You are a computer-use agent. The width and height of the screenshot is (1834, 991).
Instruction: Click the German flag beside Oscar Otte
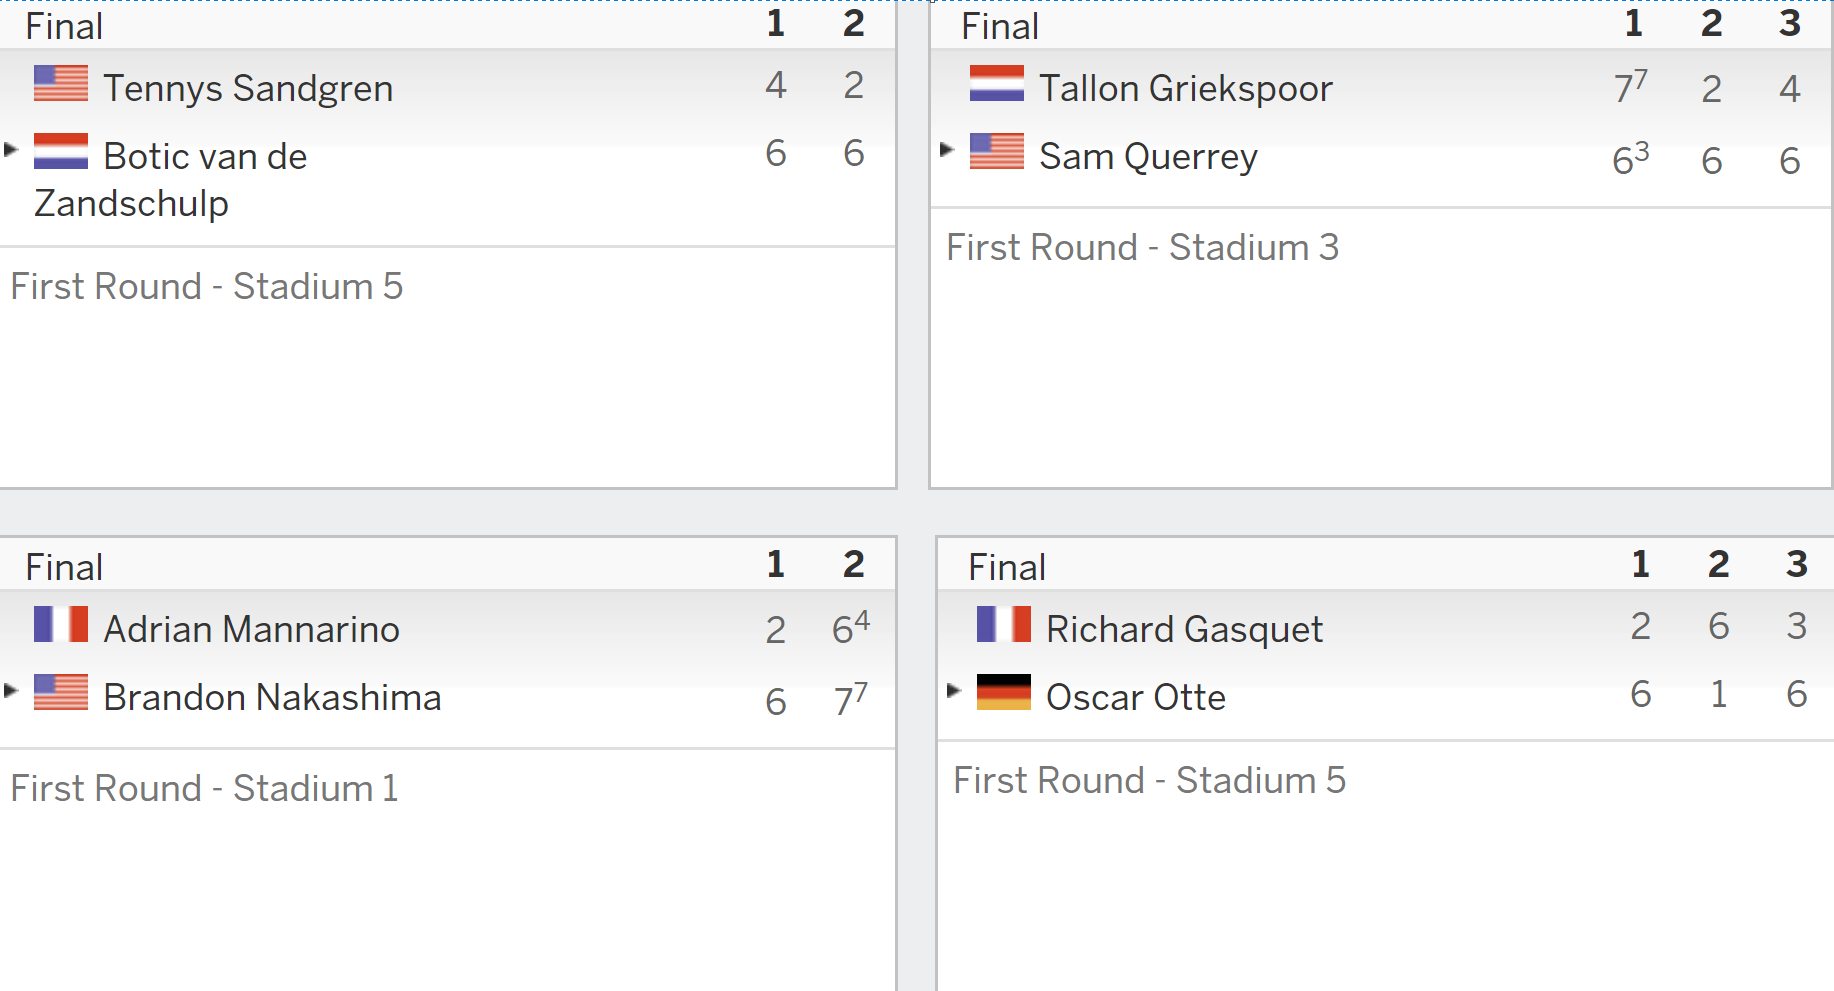pos(1004,692)
